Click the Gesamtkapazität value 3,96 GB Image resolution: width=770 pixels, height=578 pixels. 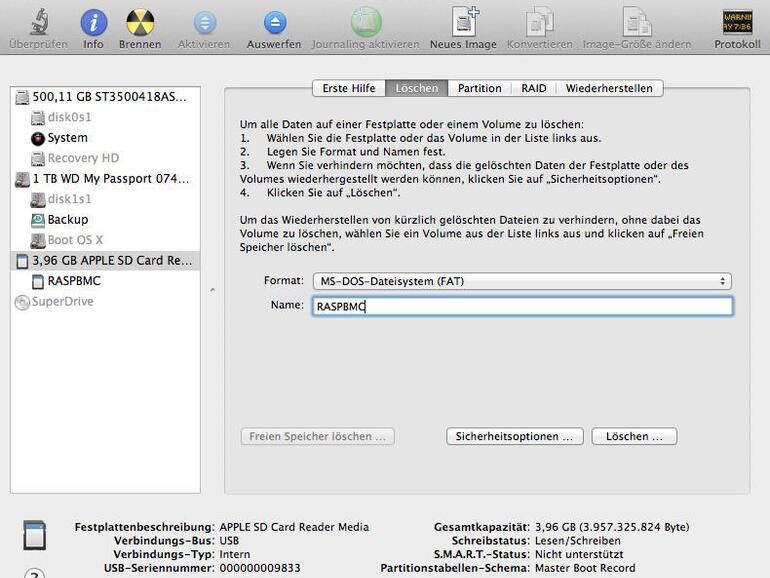tap(612, 527)
